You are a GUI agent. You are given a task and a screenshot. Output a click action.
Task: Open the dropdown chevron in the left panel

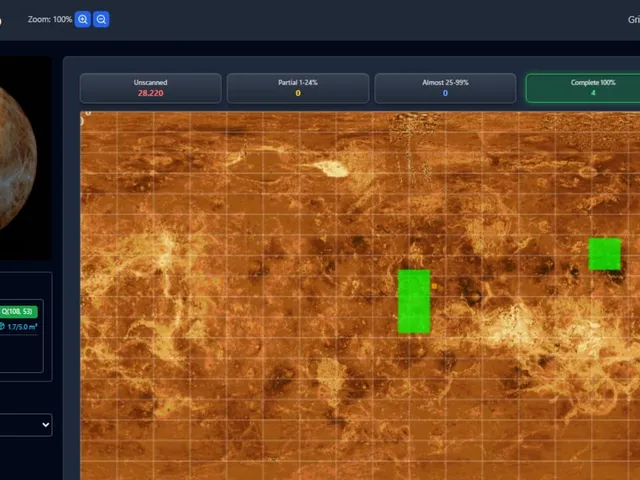click(x=46, y=425)
